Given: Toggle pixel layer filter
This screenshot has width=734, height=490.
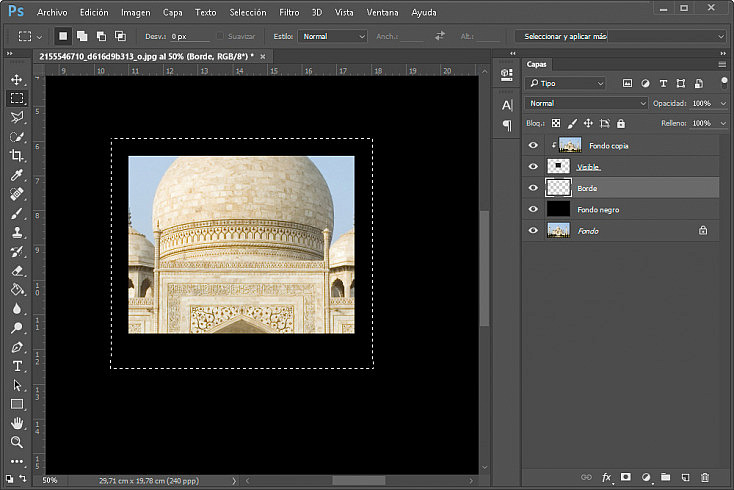Looking at the screenshot, I should point(627,83).
